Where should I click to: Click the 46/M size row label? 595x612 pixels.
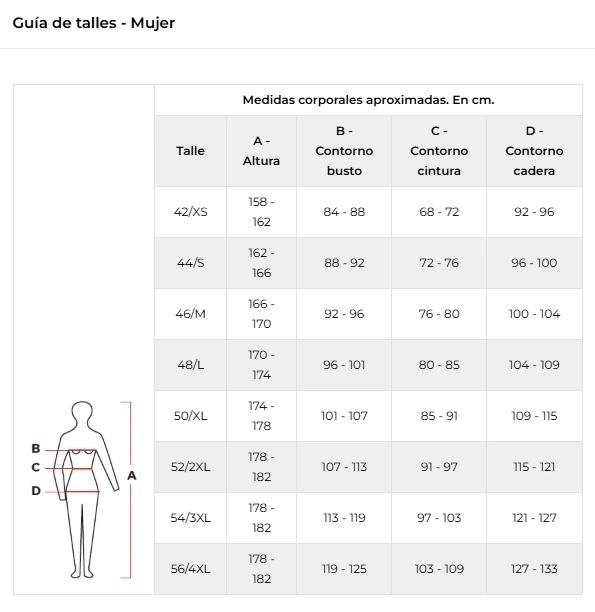click(191, 314)
